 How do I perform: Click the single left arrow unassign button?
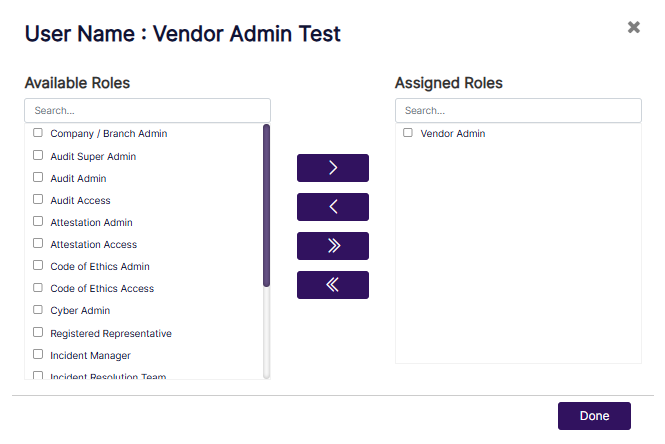[333, 207]
